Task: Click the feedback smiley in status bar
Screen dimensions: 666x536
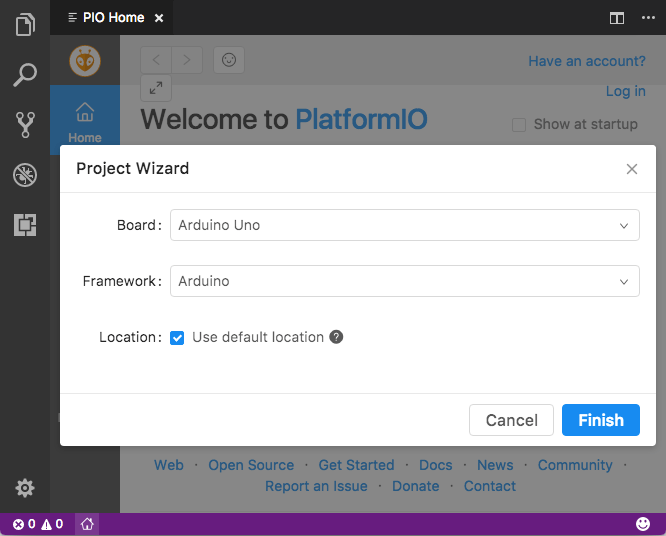Action: pos(643,524)
